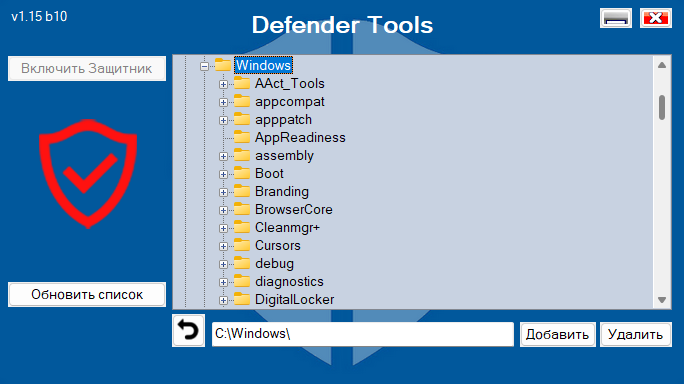Screen dimensions: 684x384
Task: Click the Добавить button
Action: click(x=557, y=335)
